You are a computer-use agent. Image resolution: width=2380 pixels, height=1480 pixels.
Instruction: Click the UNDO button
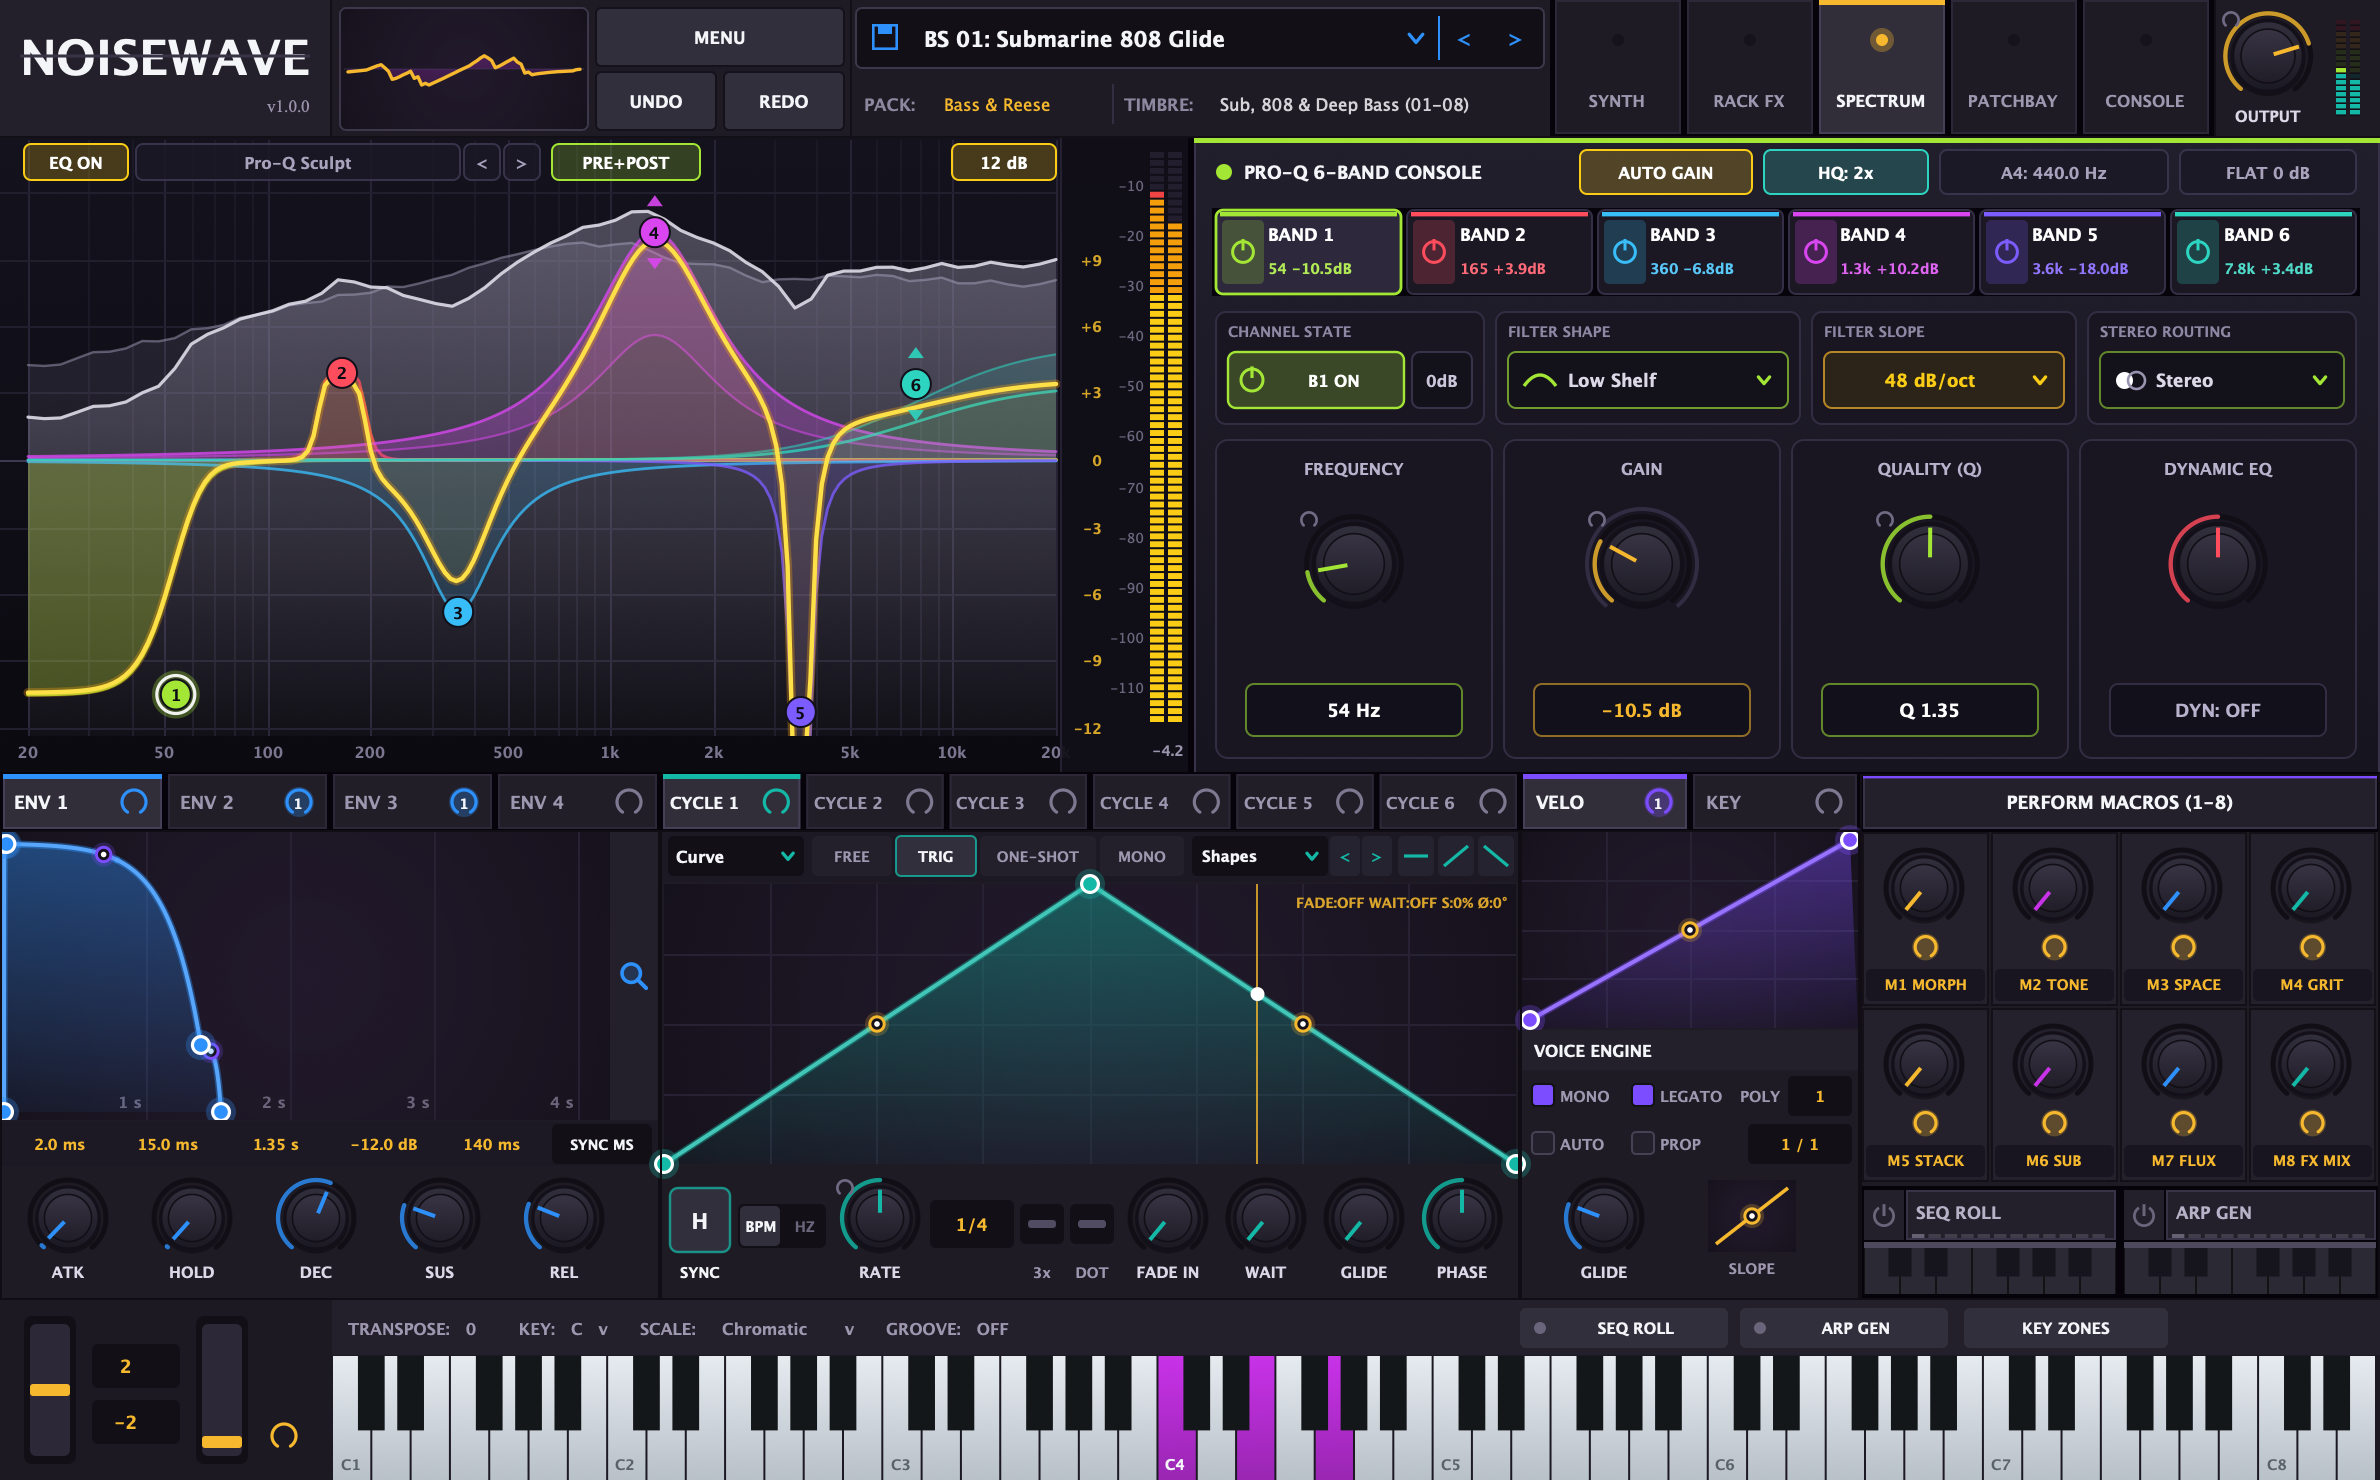tap(656, 102)
